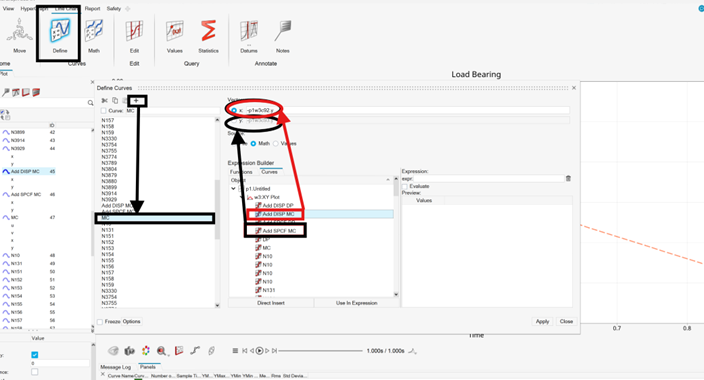The image size is (704, 380).
Task: Click the add ribbon tab diamond icon
Action: 128,9
